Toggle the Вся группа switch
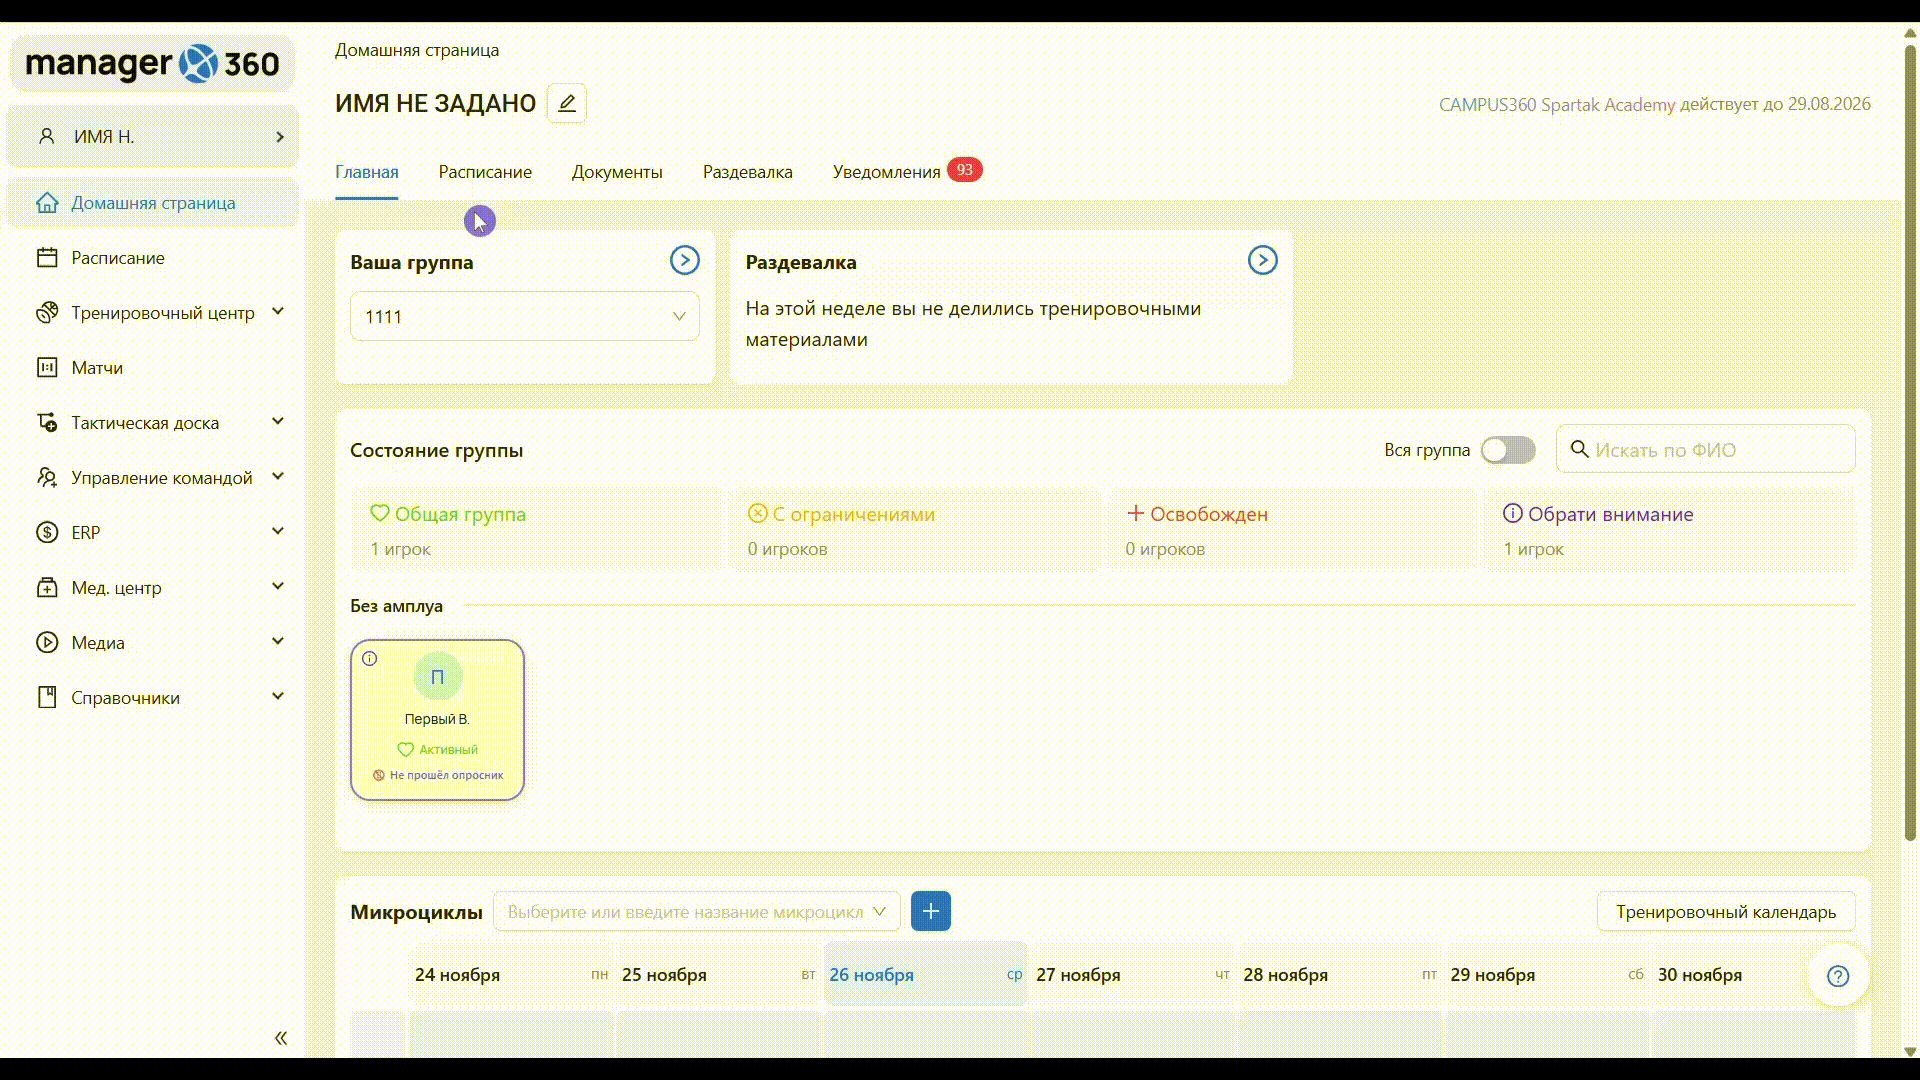 [1507, 450]
